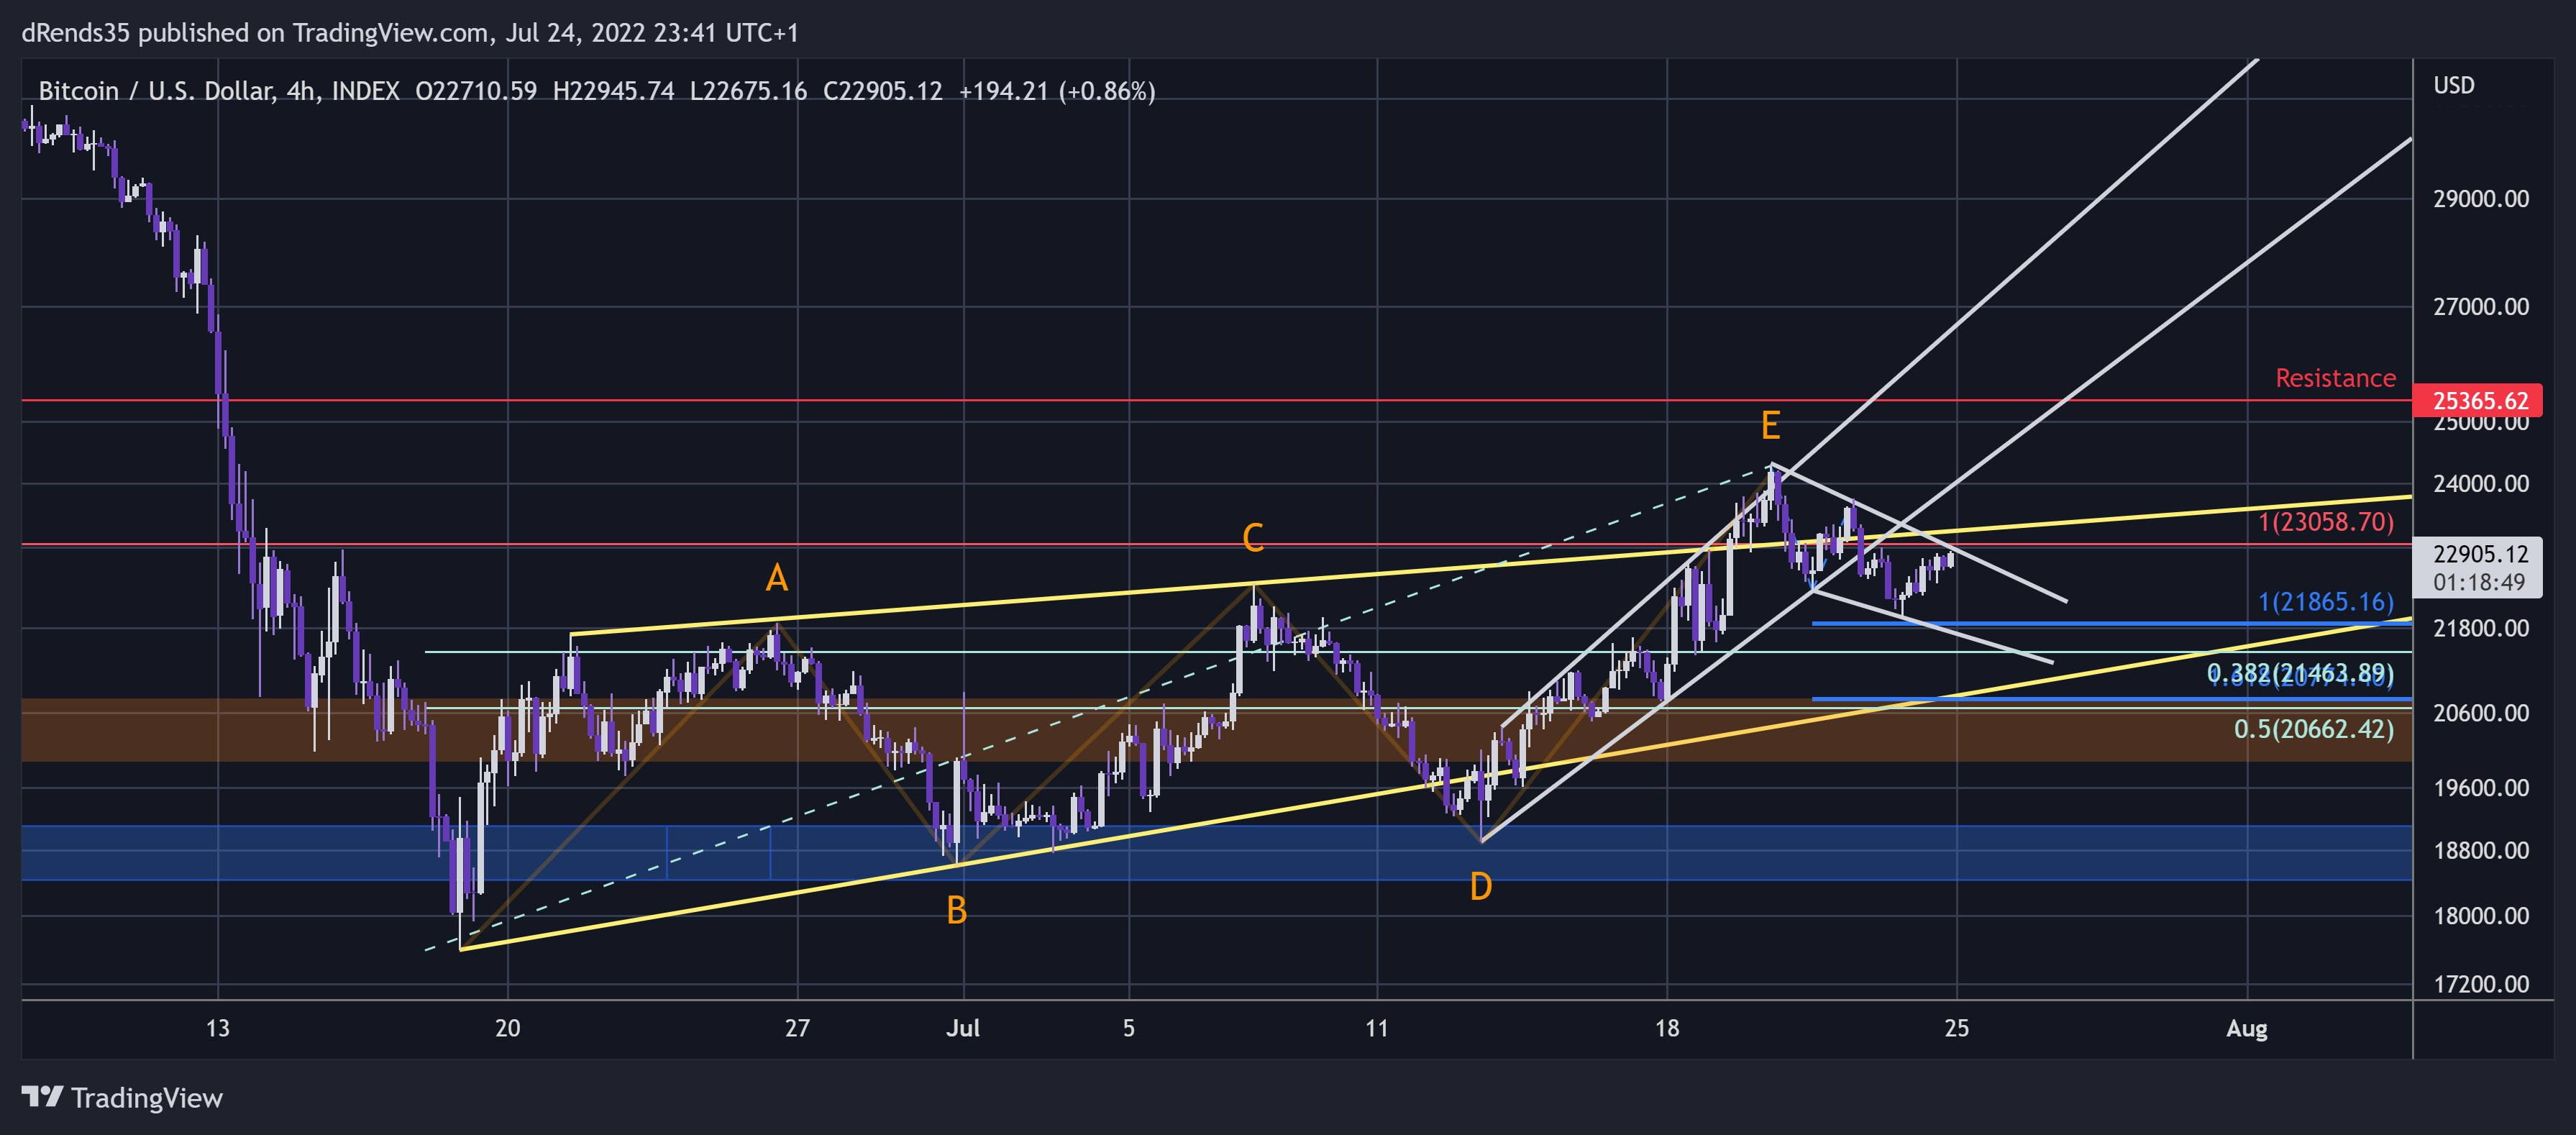Click the Jul label on time axis
Screen dimensions: 2576x1135
point(963,1028)
